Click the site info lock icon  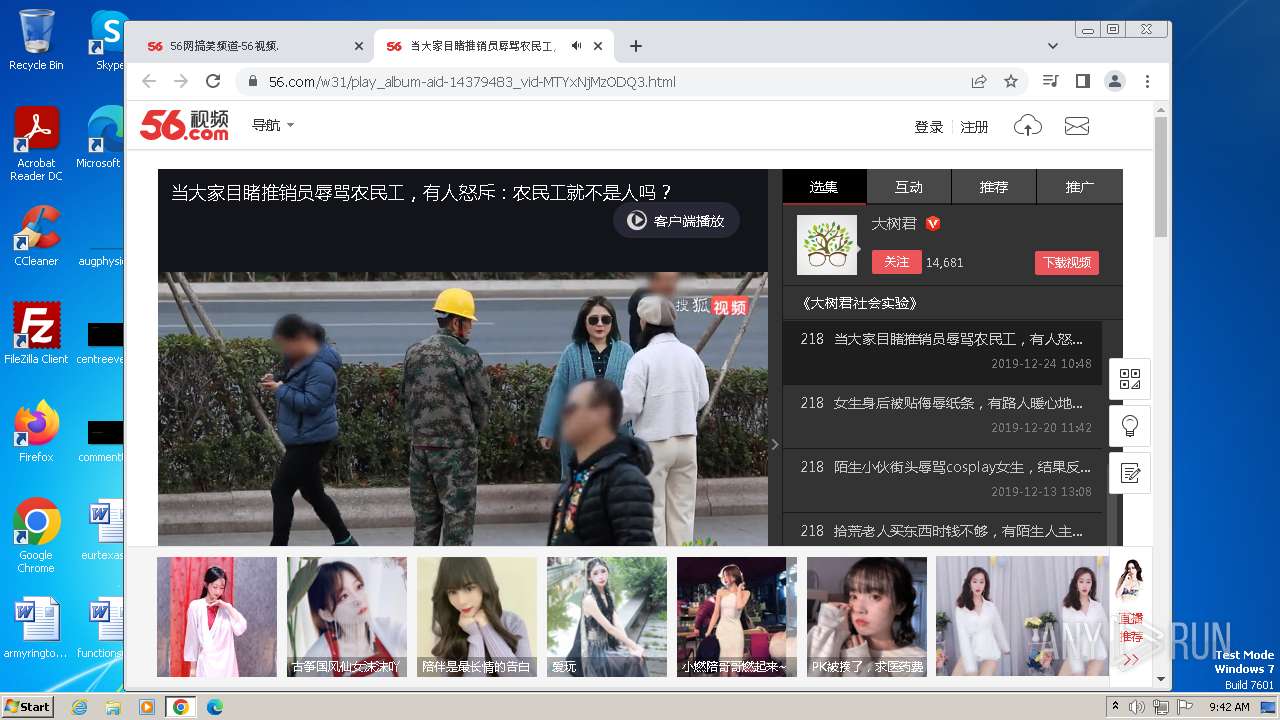pyautogui.click(x=252, y=81)
